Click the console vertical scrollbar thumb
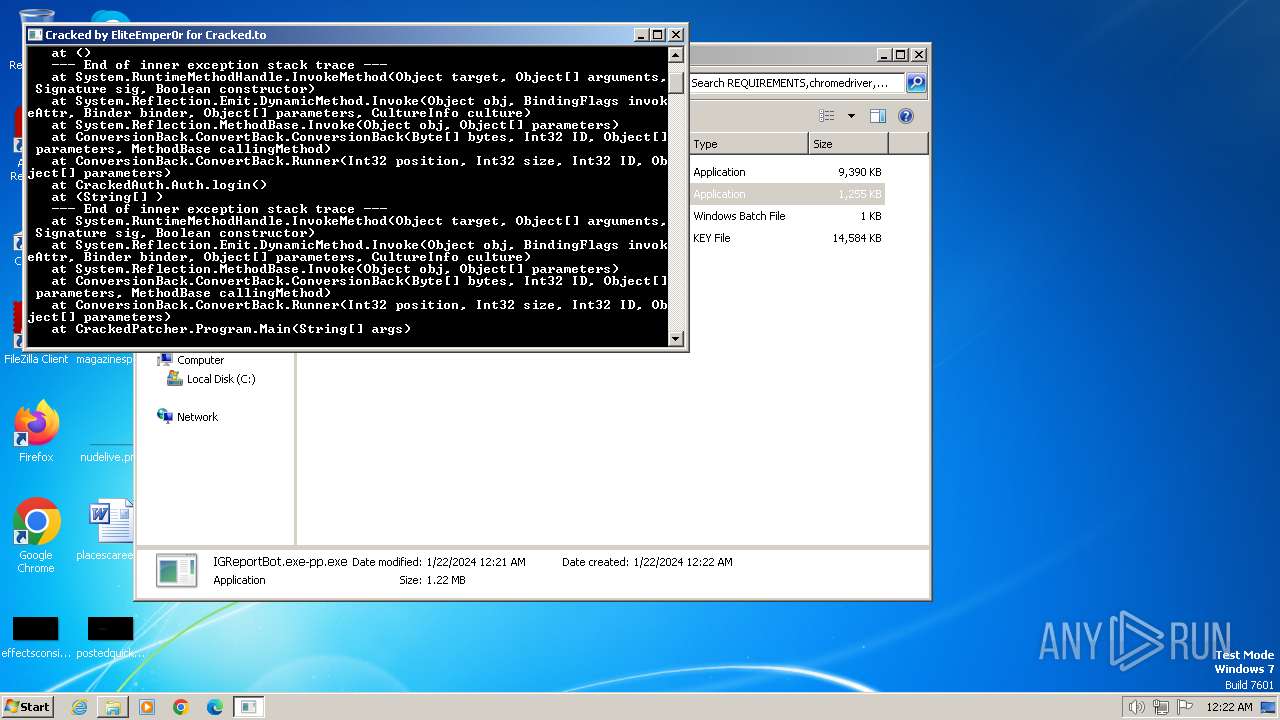This screenshot has width=1280, height=720. (x=676, y=81)
